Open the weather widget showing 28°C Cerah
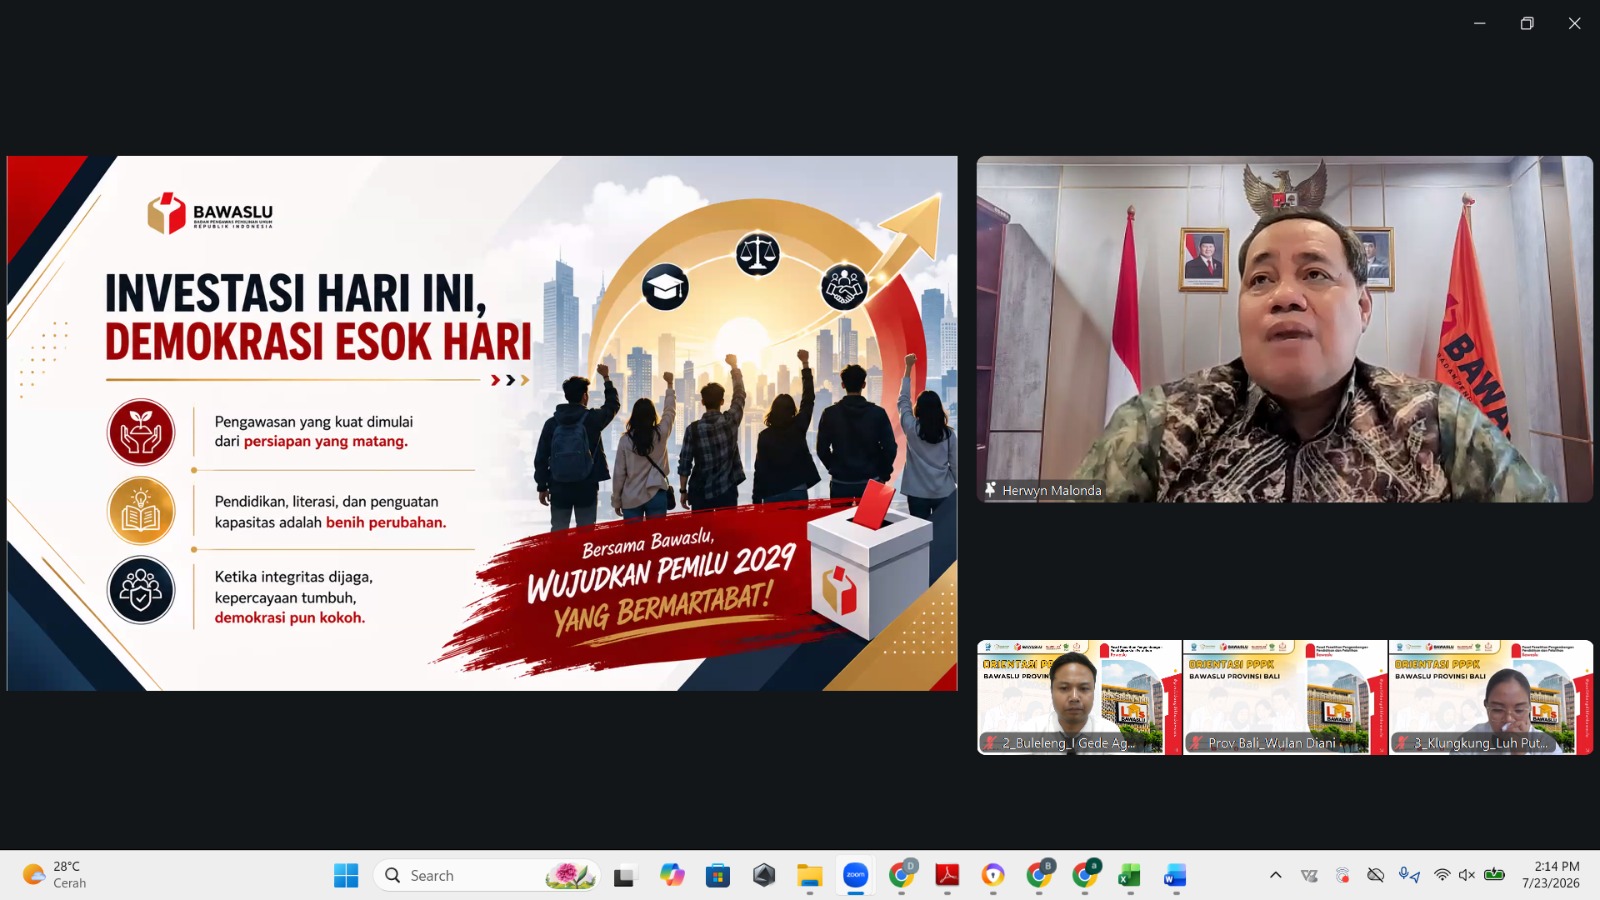The height and width of the screenshot is (900, 1600). pyautogui.click(x=55, y=875)
